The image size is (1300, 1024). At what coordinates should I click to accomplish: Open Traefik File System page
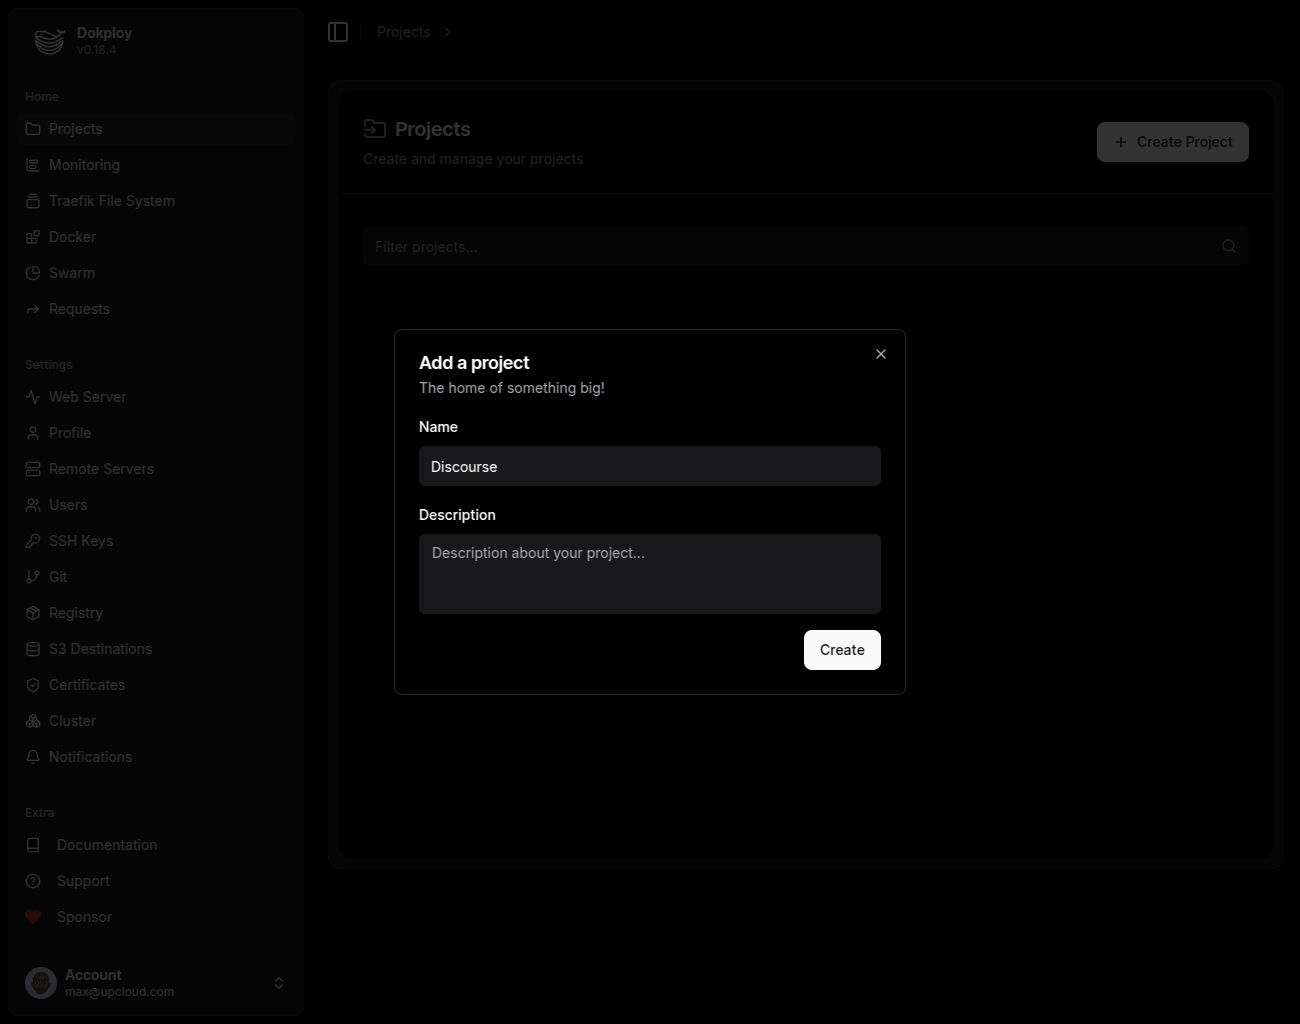click(x=111, y=201)
